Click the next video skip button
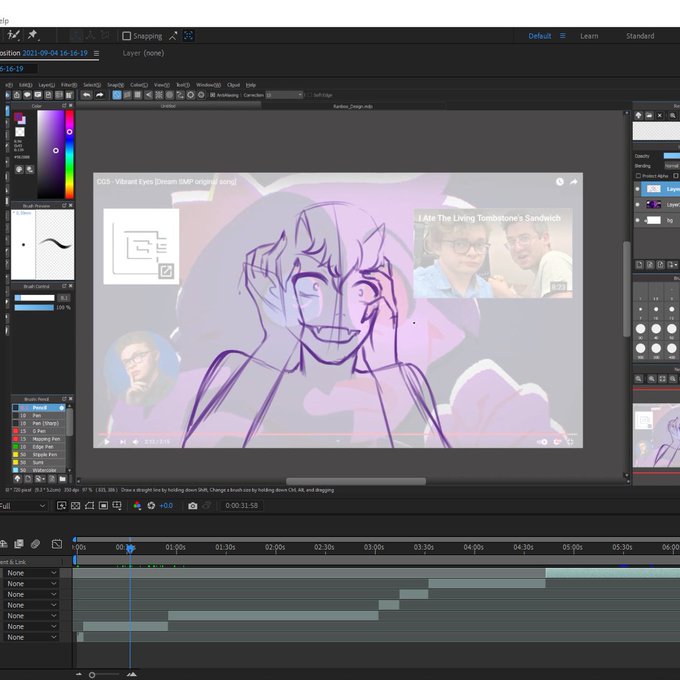Screen dimensions: 680x680 pos(123,442)
